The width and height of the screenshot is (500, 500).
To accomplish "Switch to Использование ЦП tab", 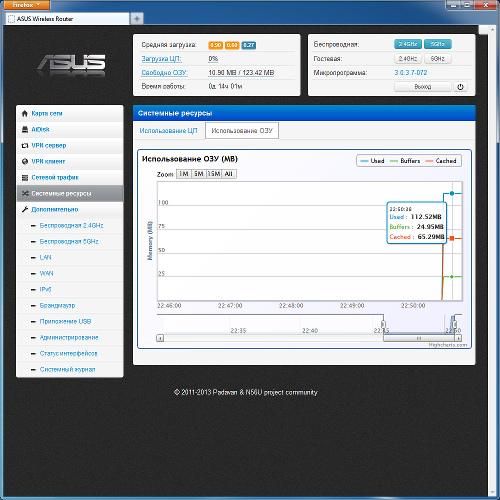I will (x=168, y=131).
